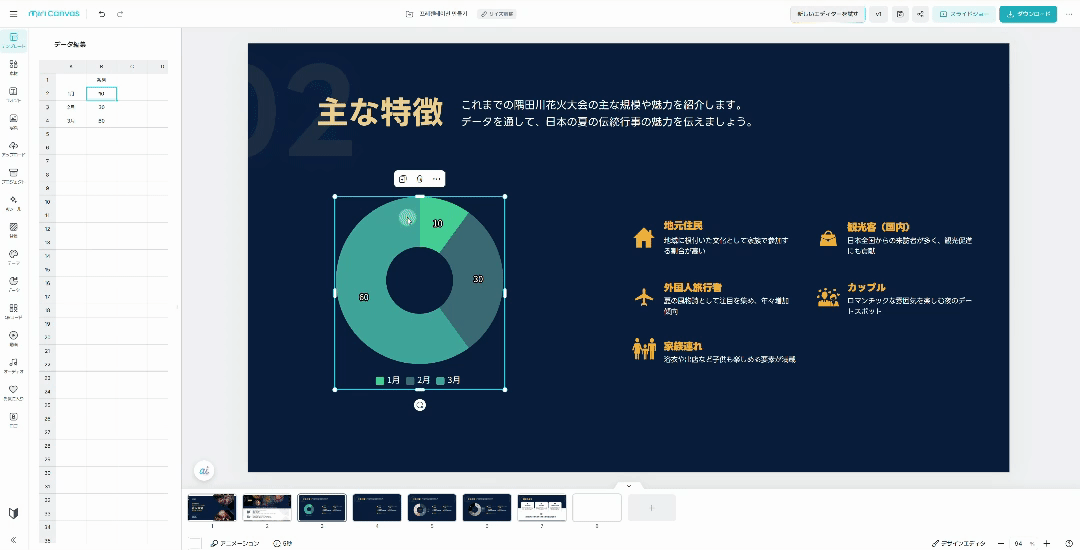
Task: Add a new slide with plus tile
Action: pos(652,508)
